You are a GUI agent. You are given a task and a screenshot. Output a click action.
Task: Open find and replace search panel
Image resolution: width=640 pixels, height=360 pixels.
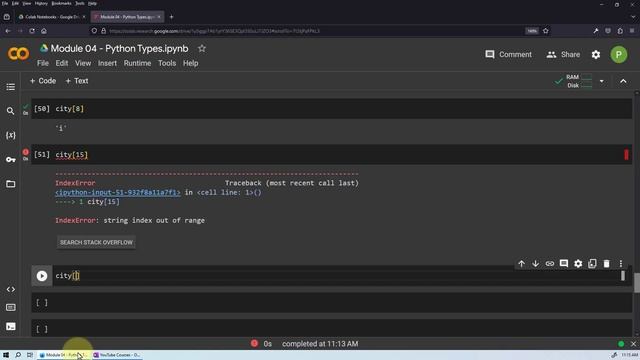click(11, 111)
